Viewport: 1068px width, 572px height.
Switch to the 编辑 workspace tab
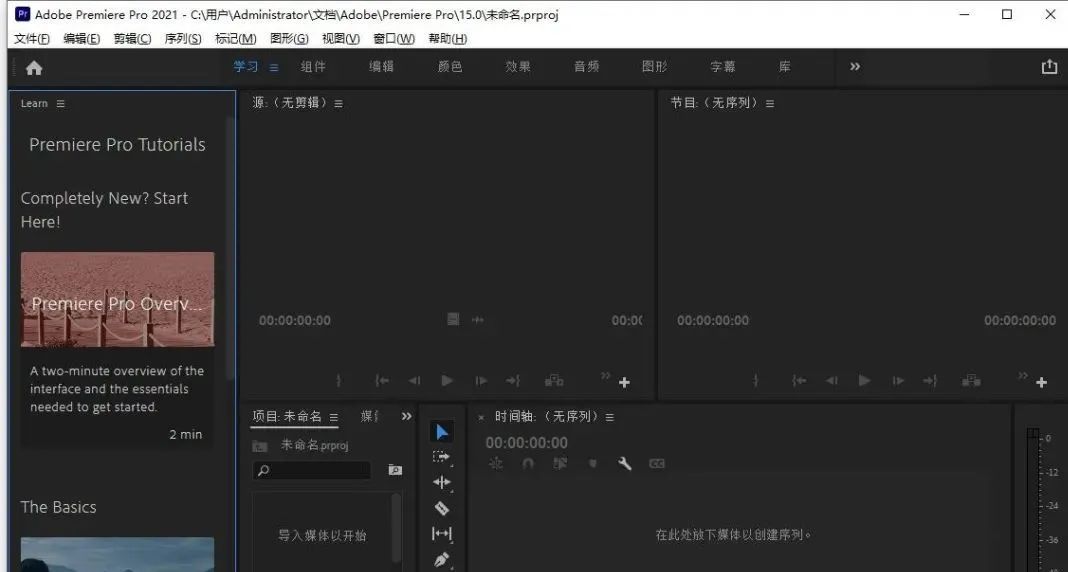[x=381, y=67]
